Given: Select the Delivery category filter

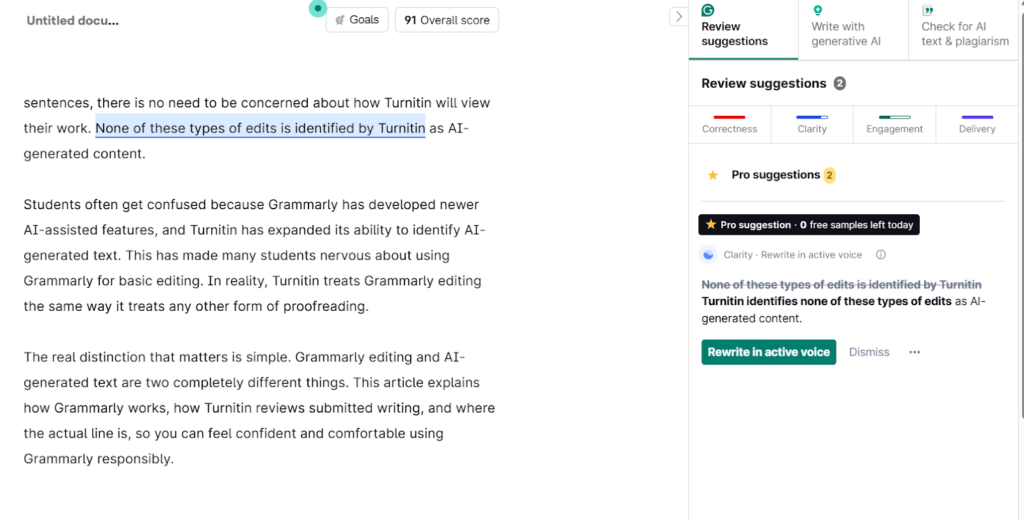Looking at the screenshot, I should [976, 124].
